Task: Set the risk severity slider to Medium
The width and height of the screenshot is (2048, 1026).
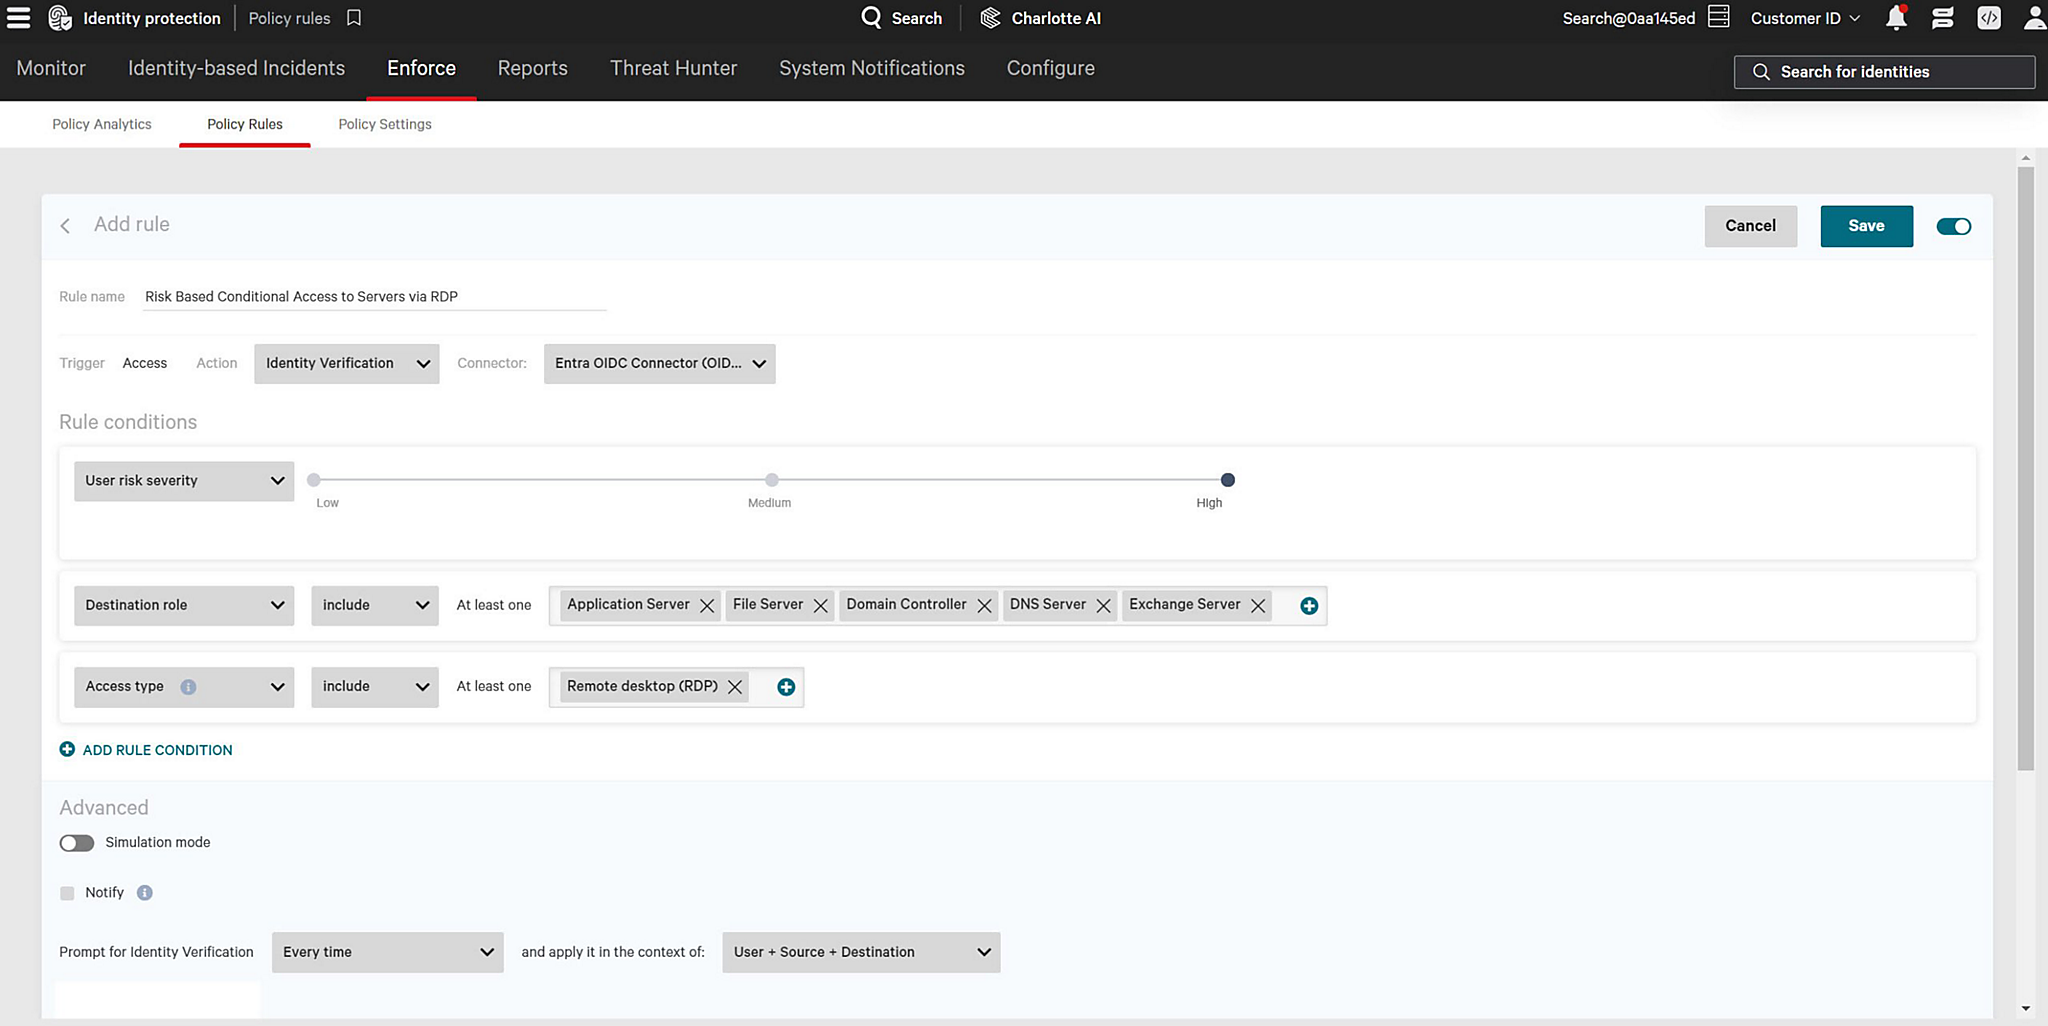Action: tap(771, 479)
